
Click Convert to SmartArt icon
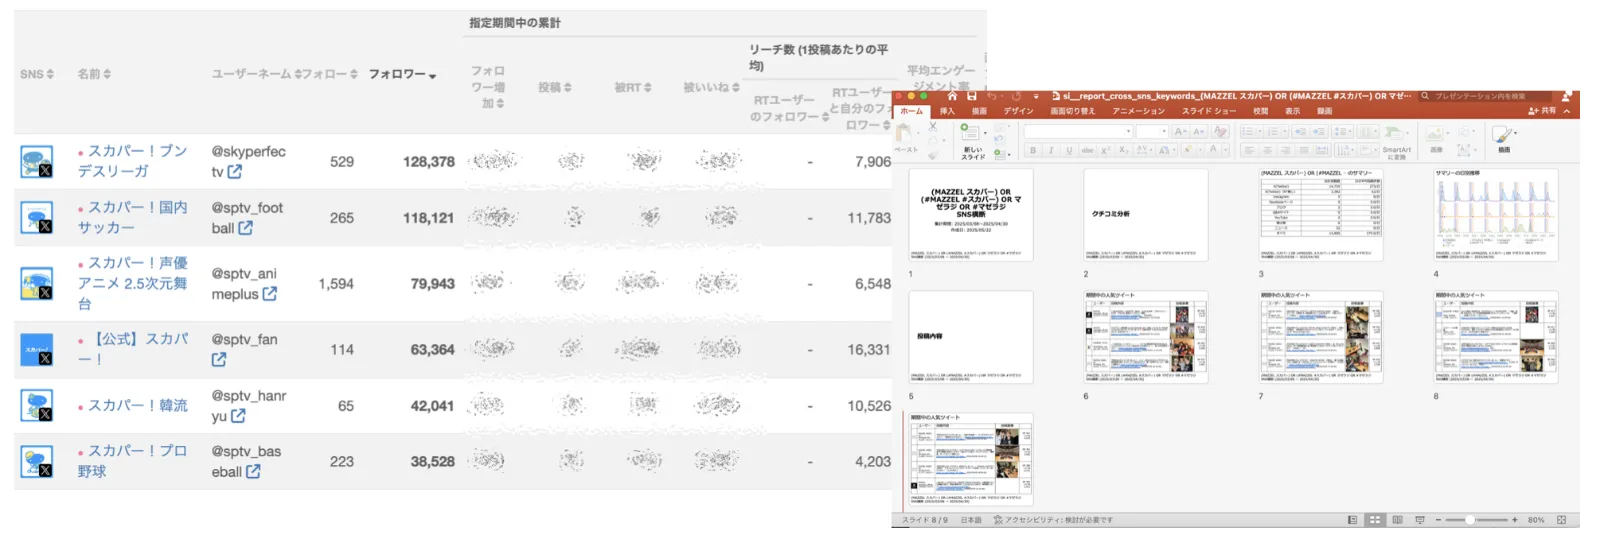pyautogui.click(x=1392, y=133)
